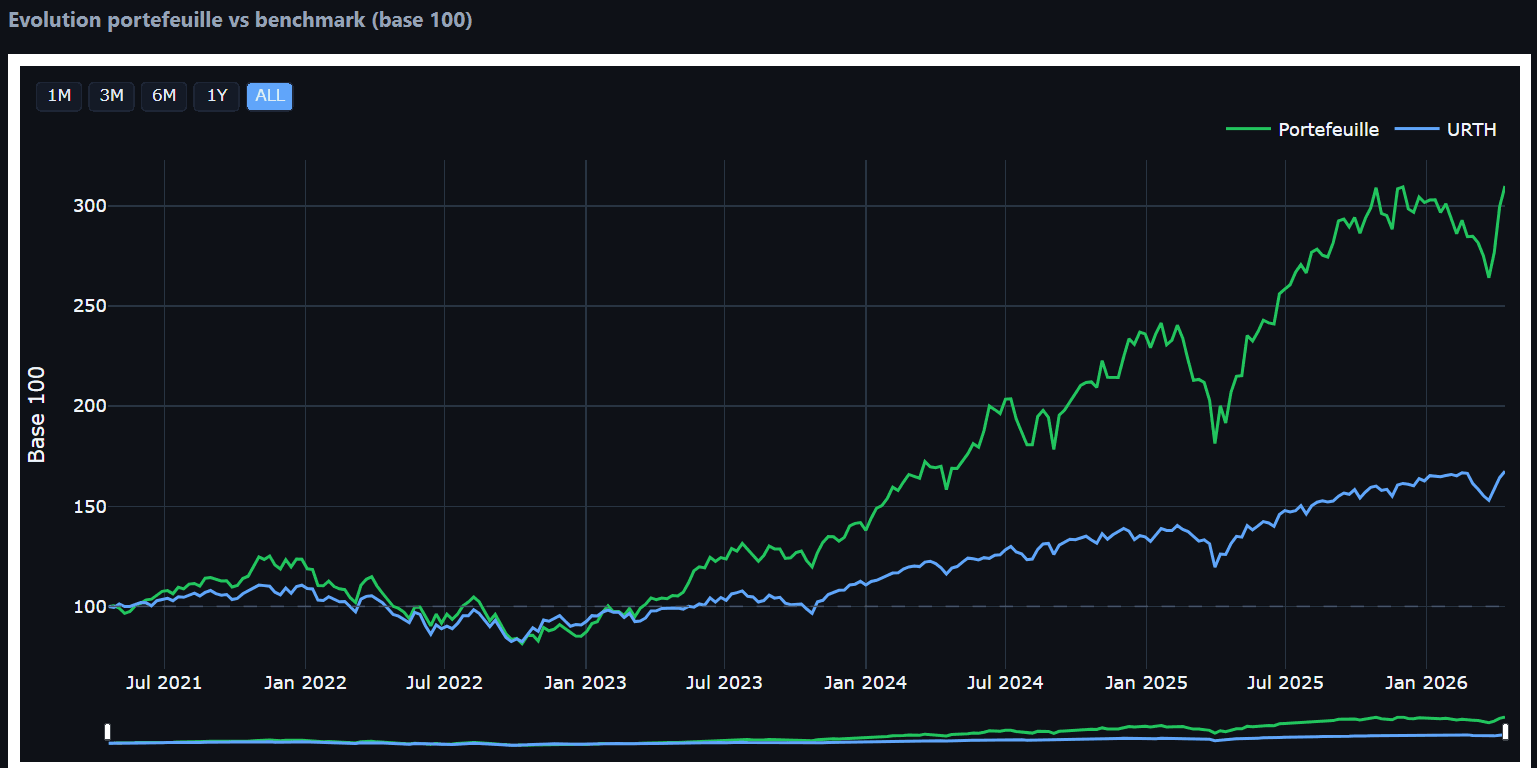
Task: Click the highlighted ALL range button
Action: click(x=270, y=96)
